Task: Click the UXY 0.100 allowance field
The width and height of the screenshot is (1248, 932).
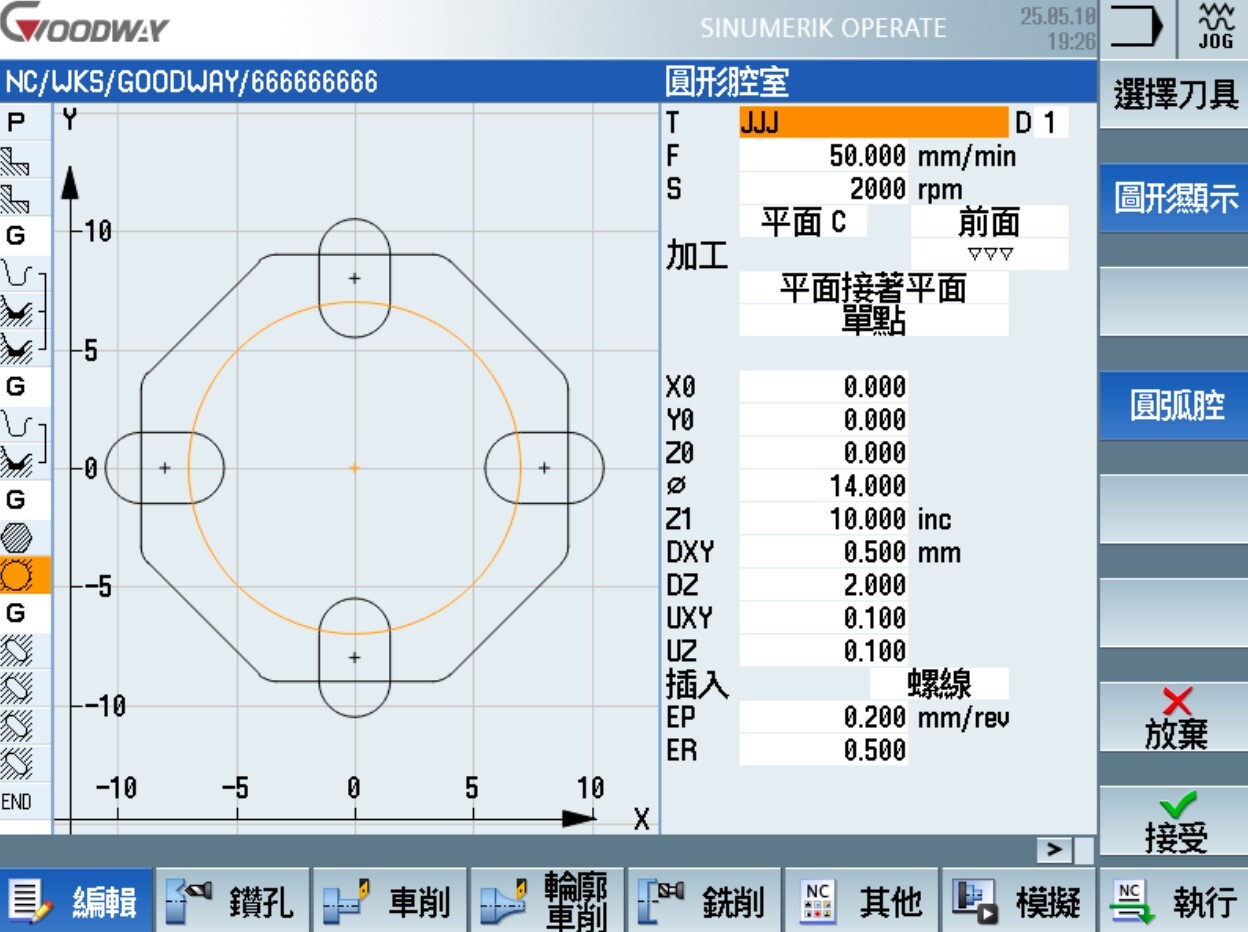Action: click(x=823, y=618)
